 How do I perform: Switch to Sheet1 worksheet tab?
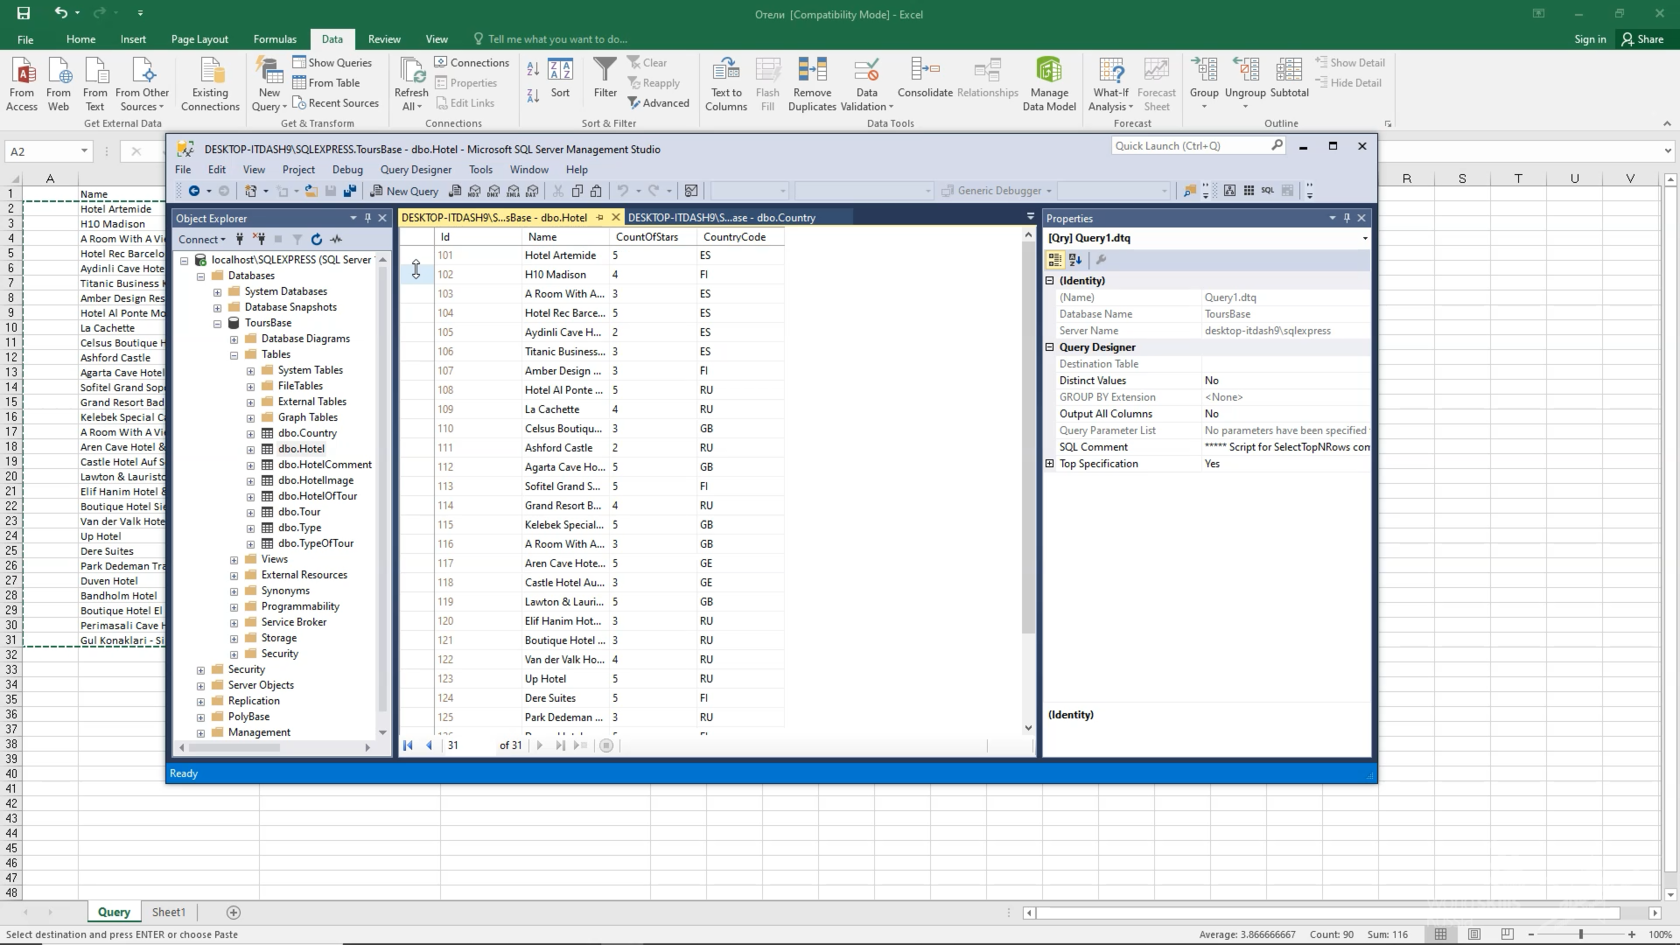[x=168, y=912]
